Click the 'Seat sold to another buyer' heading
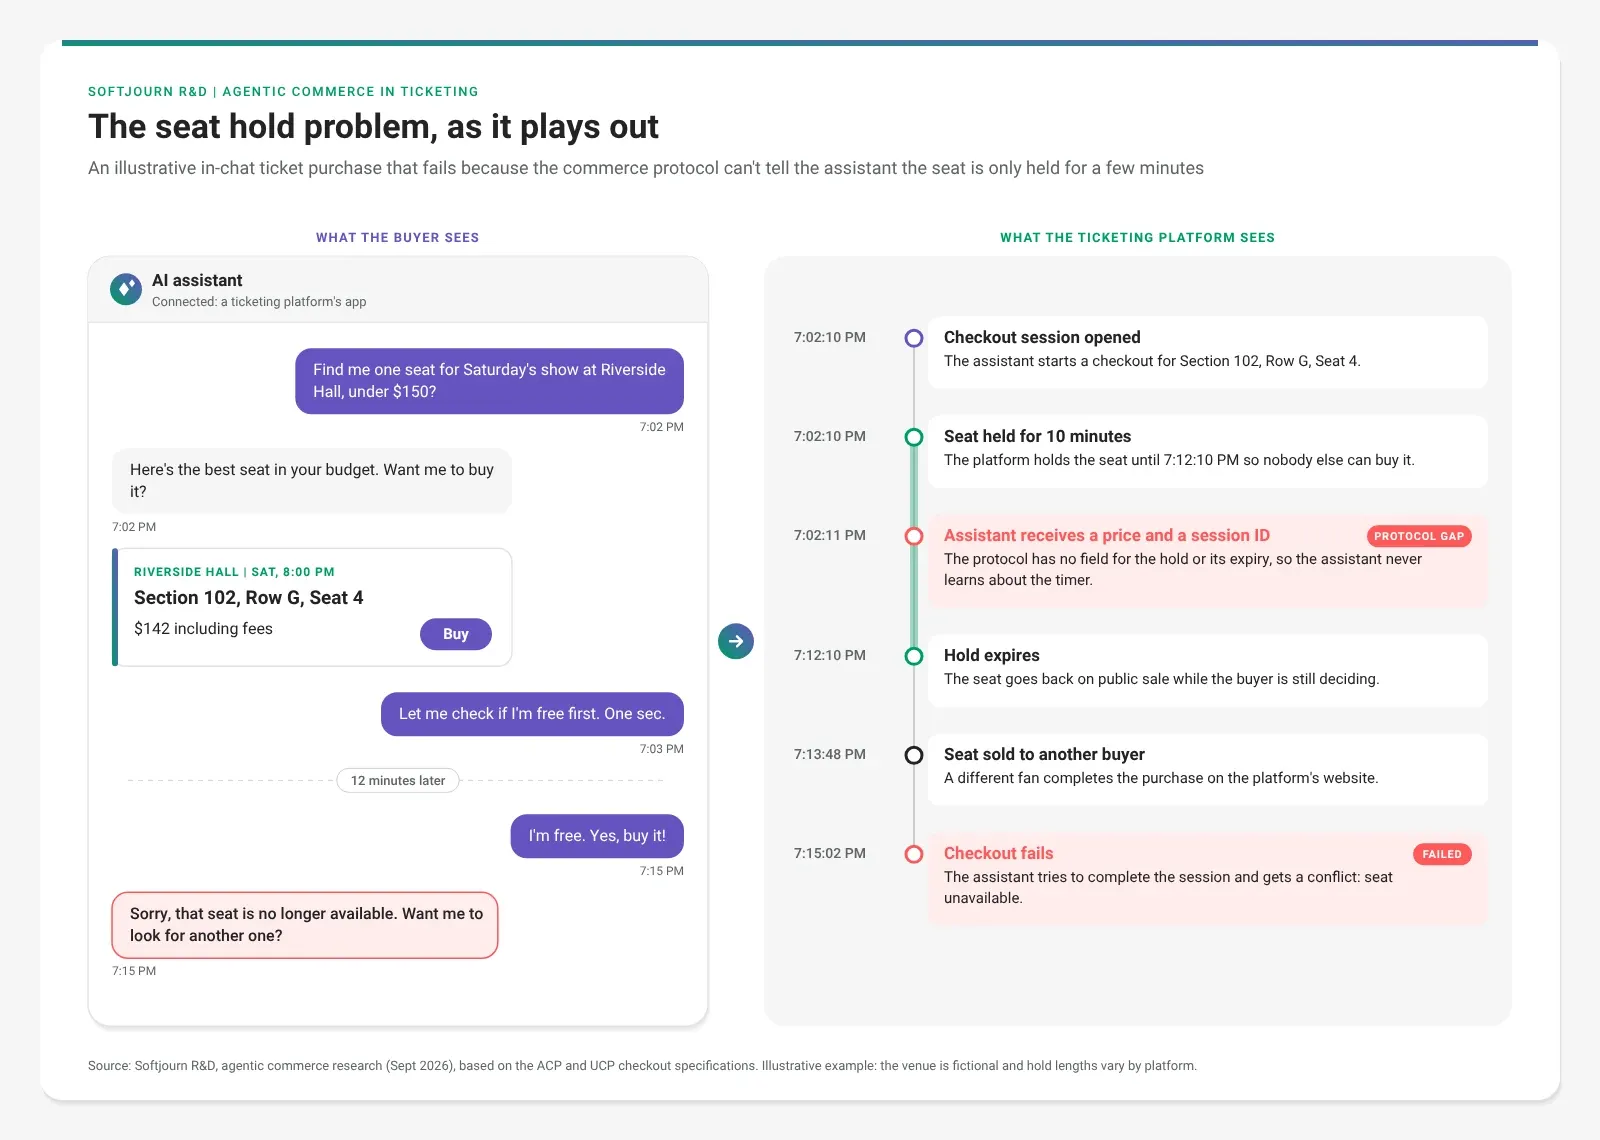This screenshot has height=1140, width=1600. coord(1044,755)
